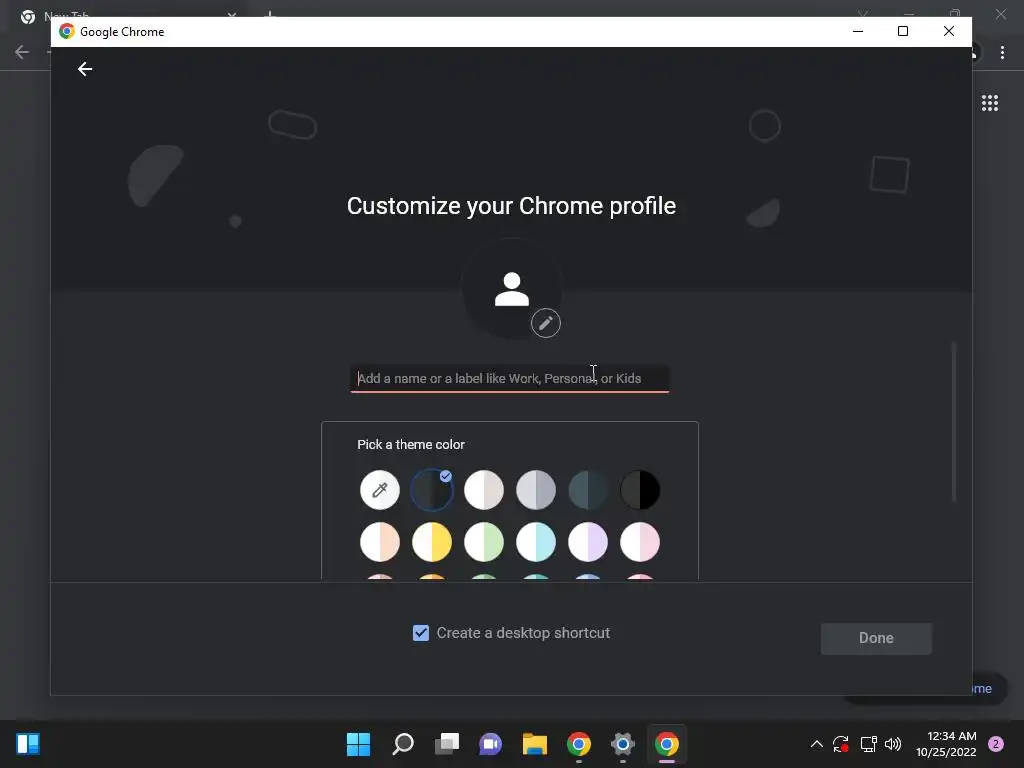Maximize the Google Chrome profile window

tap(903, 31)
